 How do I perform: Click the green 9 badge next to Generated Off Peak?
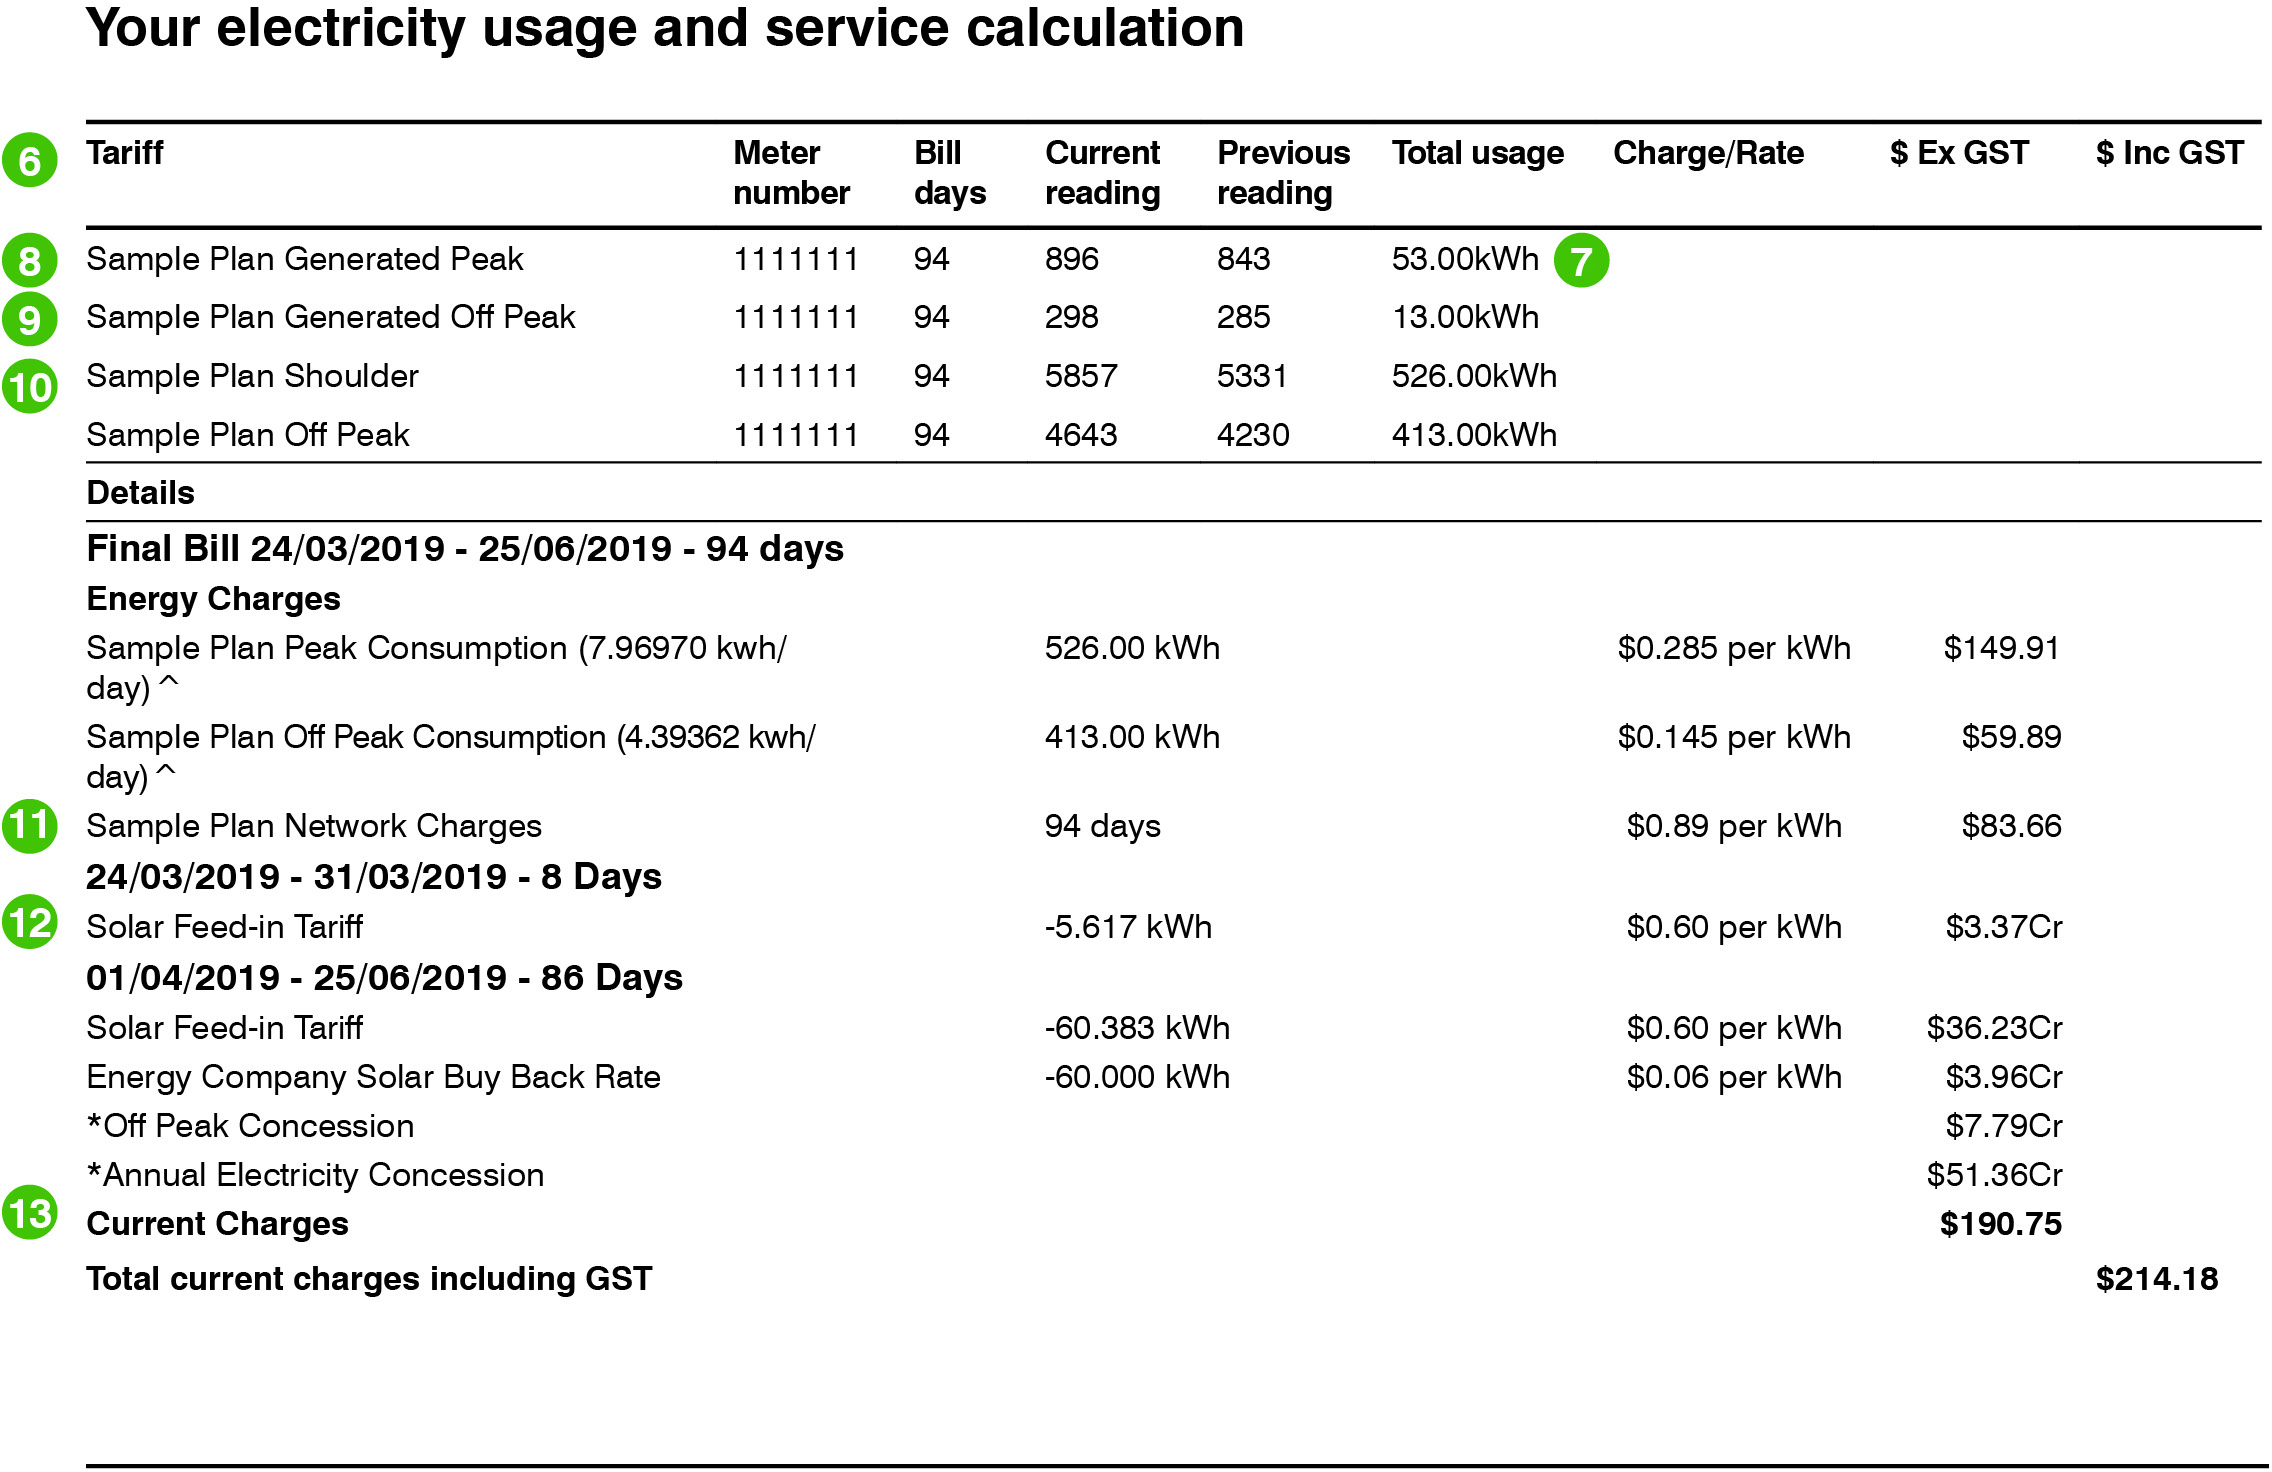[x=31, y=317]
